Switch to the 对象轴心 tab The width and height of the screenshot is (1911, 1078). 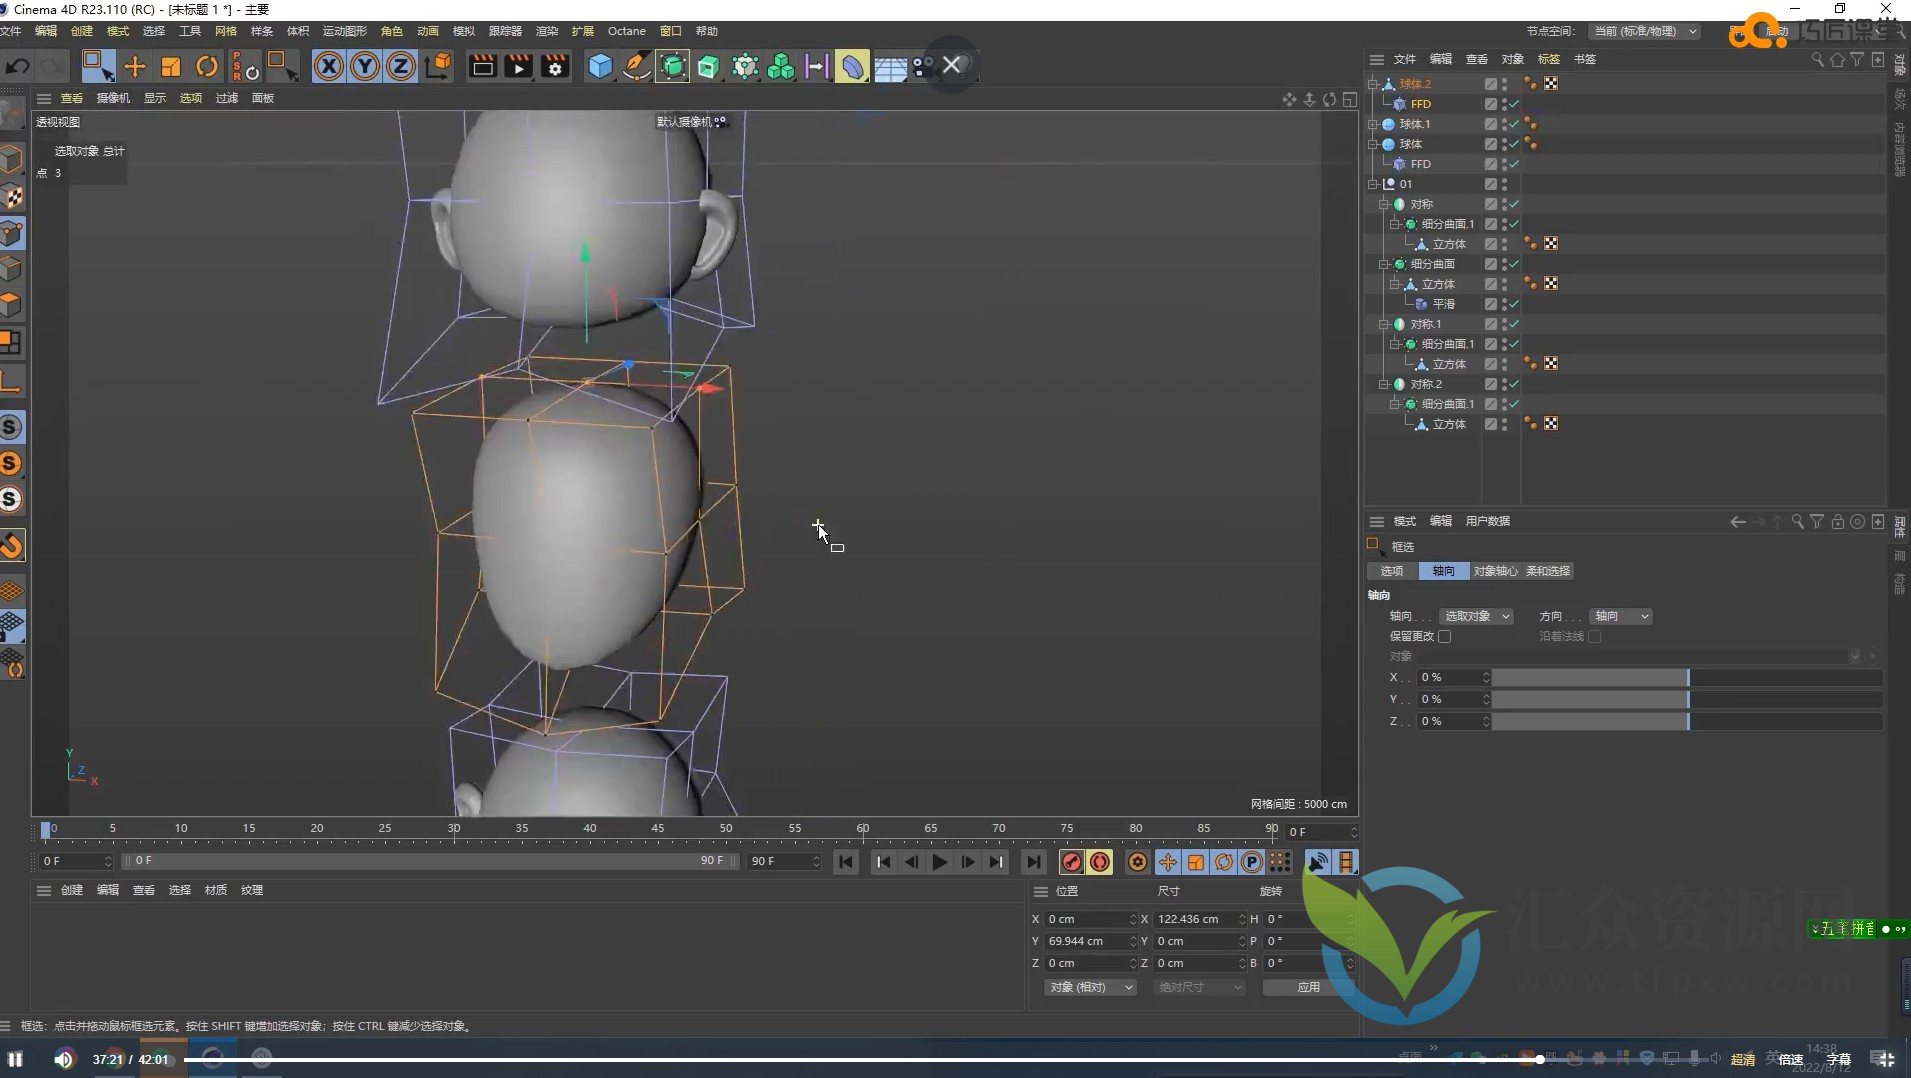[x=1497, y=570]
